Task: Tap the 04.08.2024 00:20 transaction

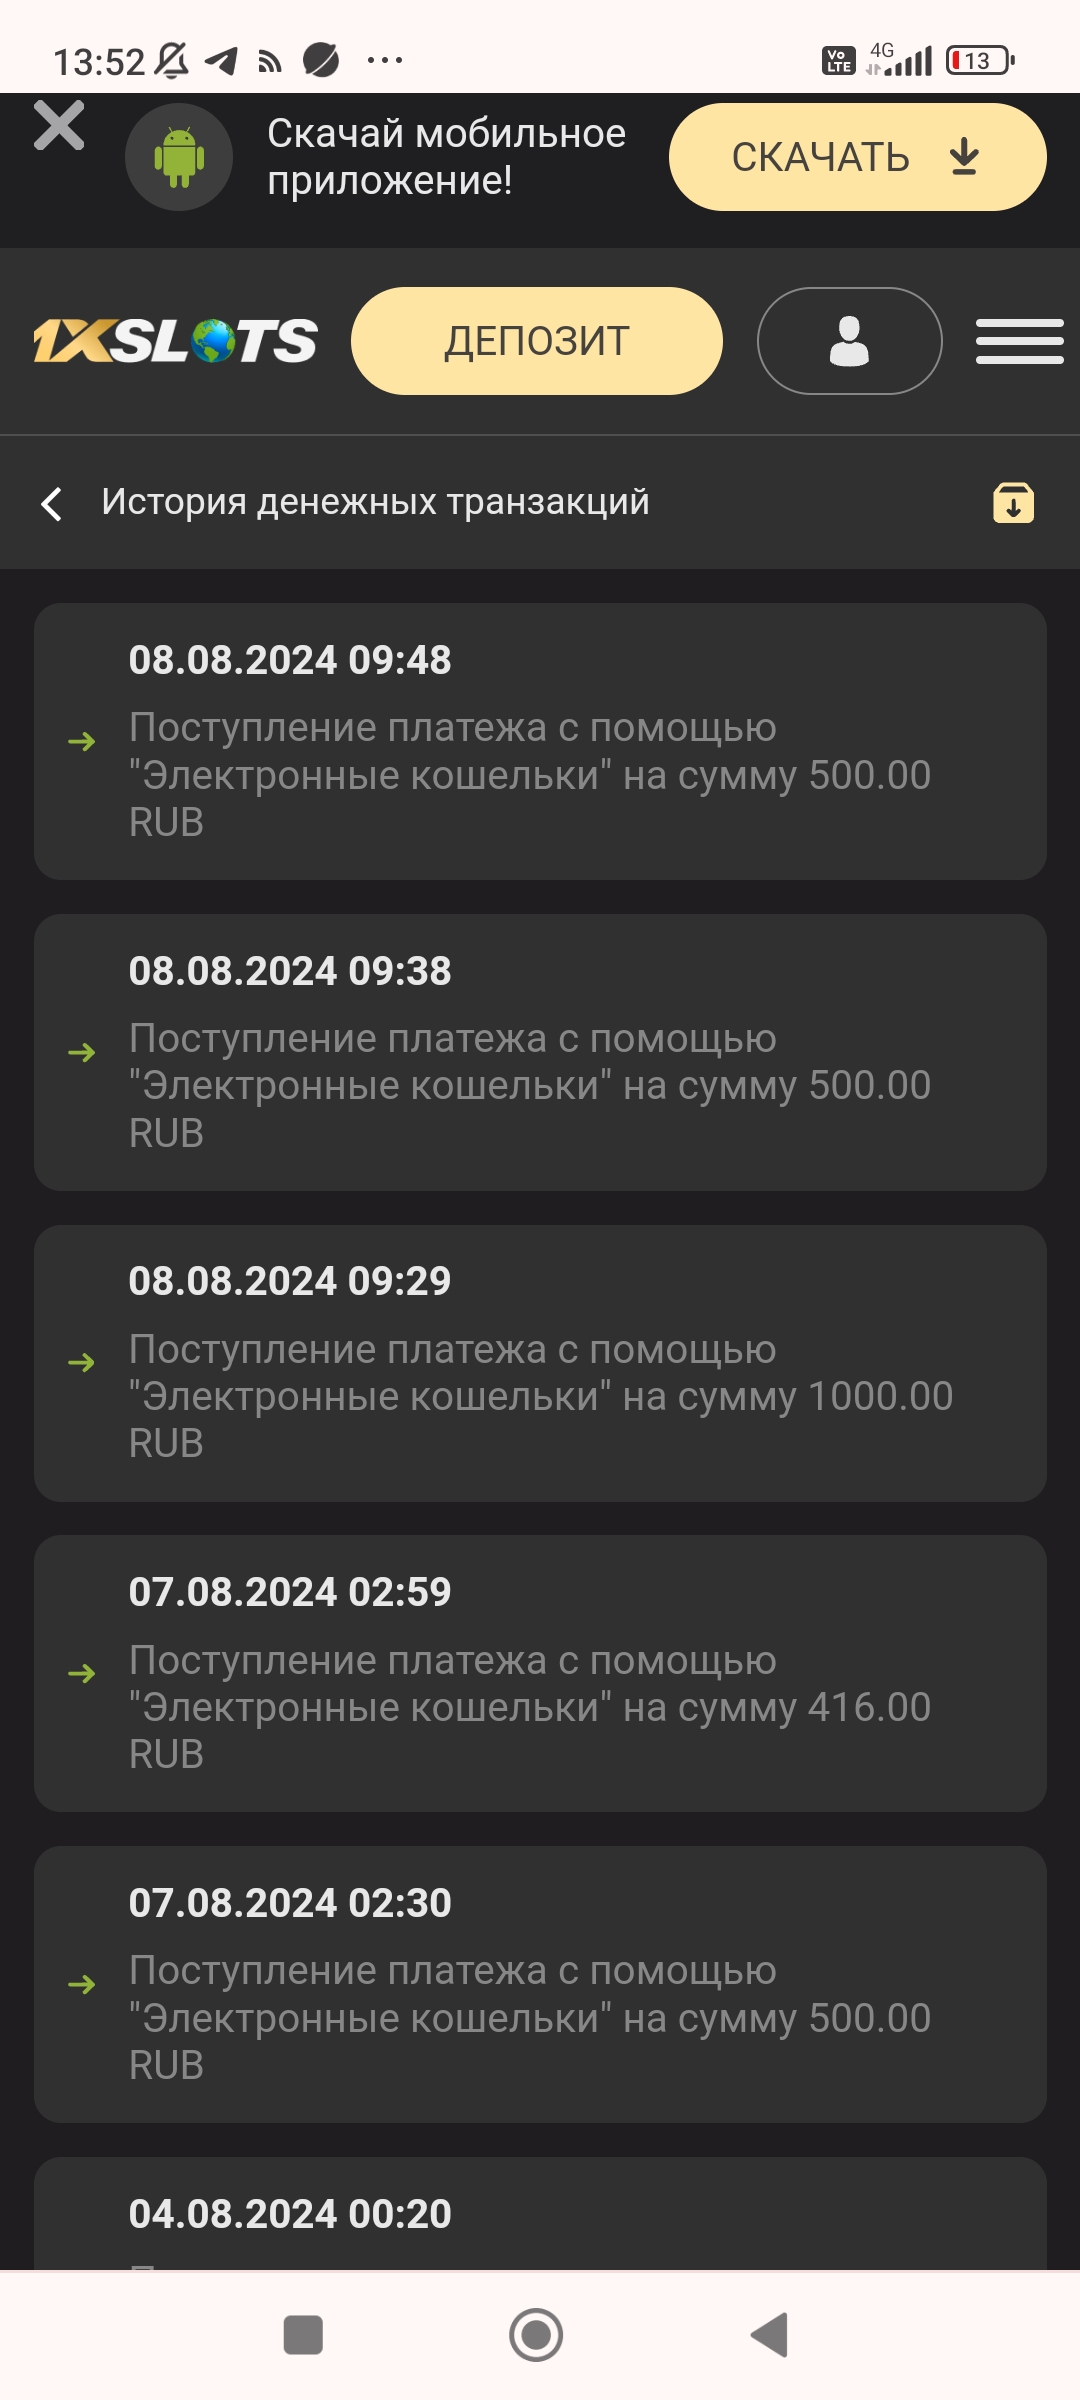Action: pyautogui.click(x=540, y=2213)
